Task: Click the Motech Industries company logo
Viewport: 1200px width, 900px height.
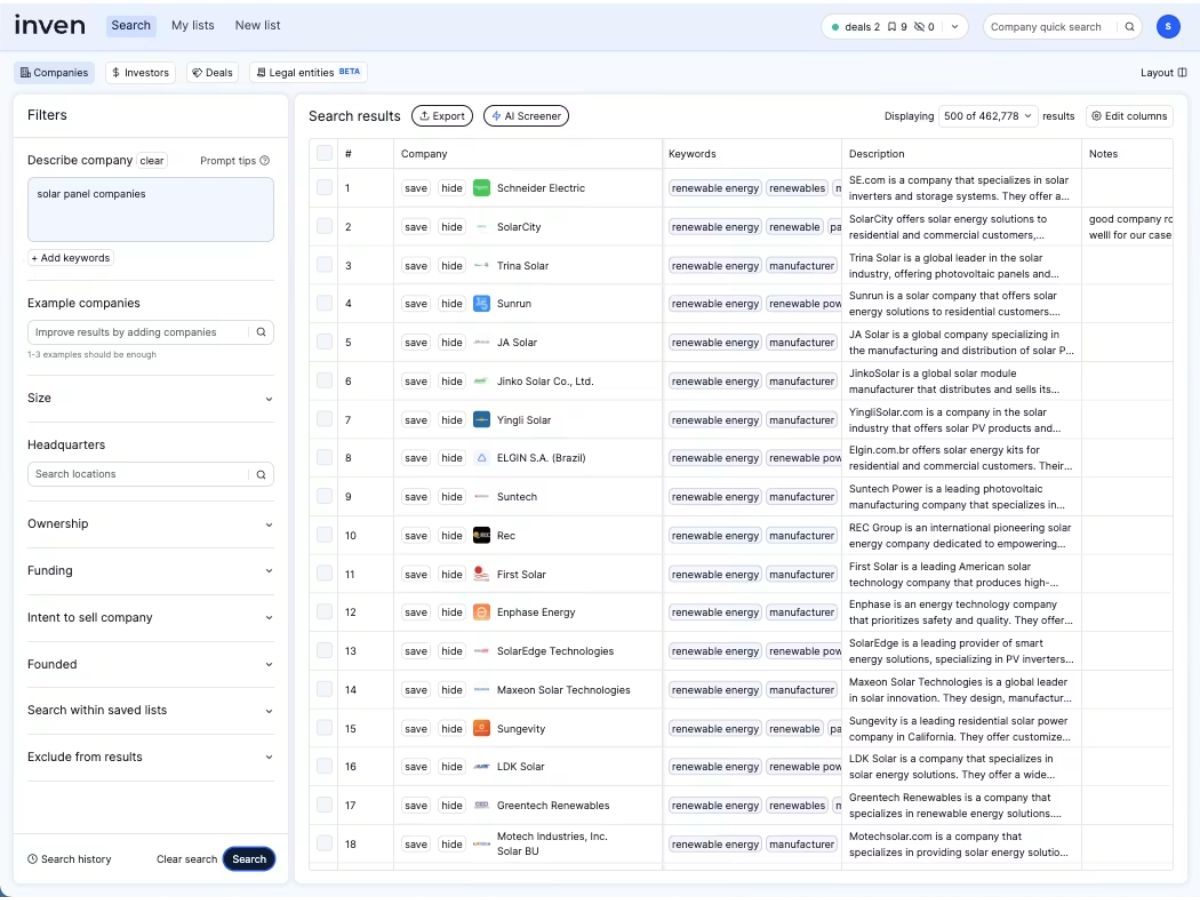Action: [481, 844]
